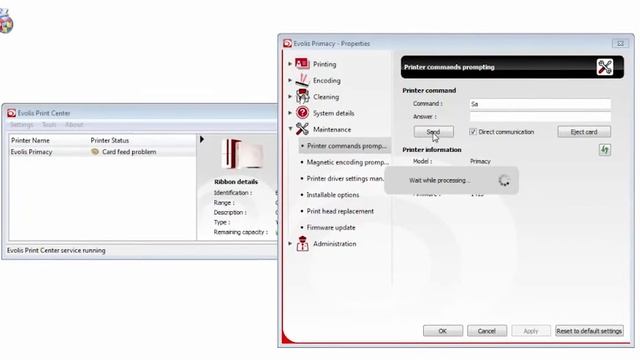
Task: Click the System details icon
Action: (302, 113)
